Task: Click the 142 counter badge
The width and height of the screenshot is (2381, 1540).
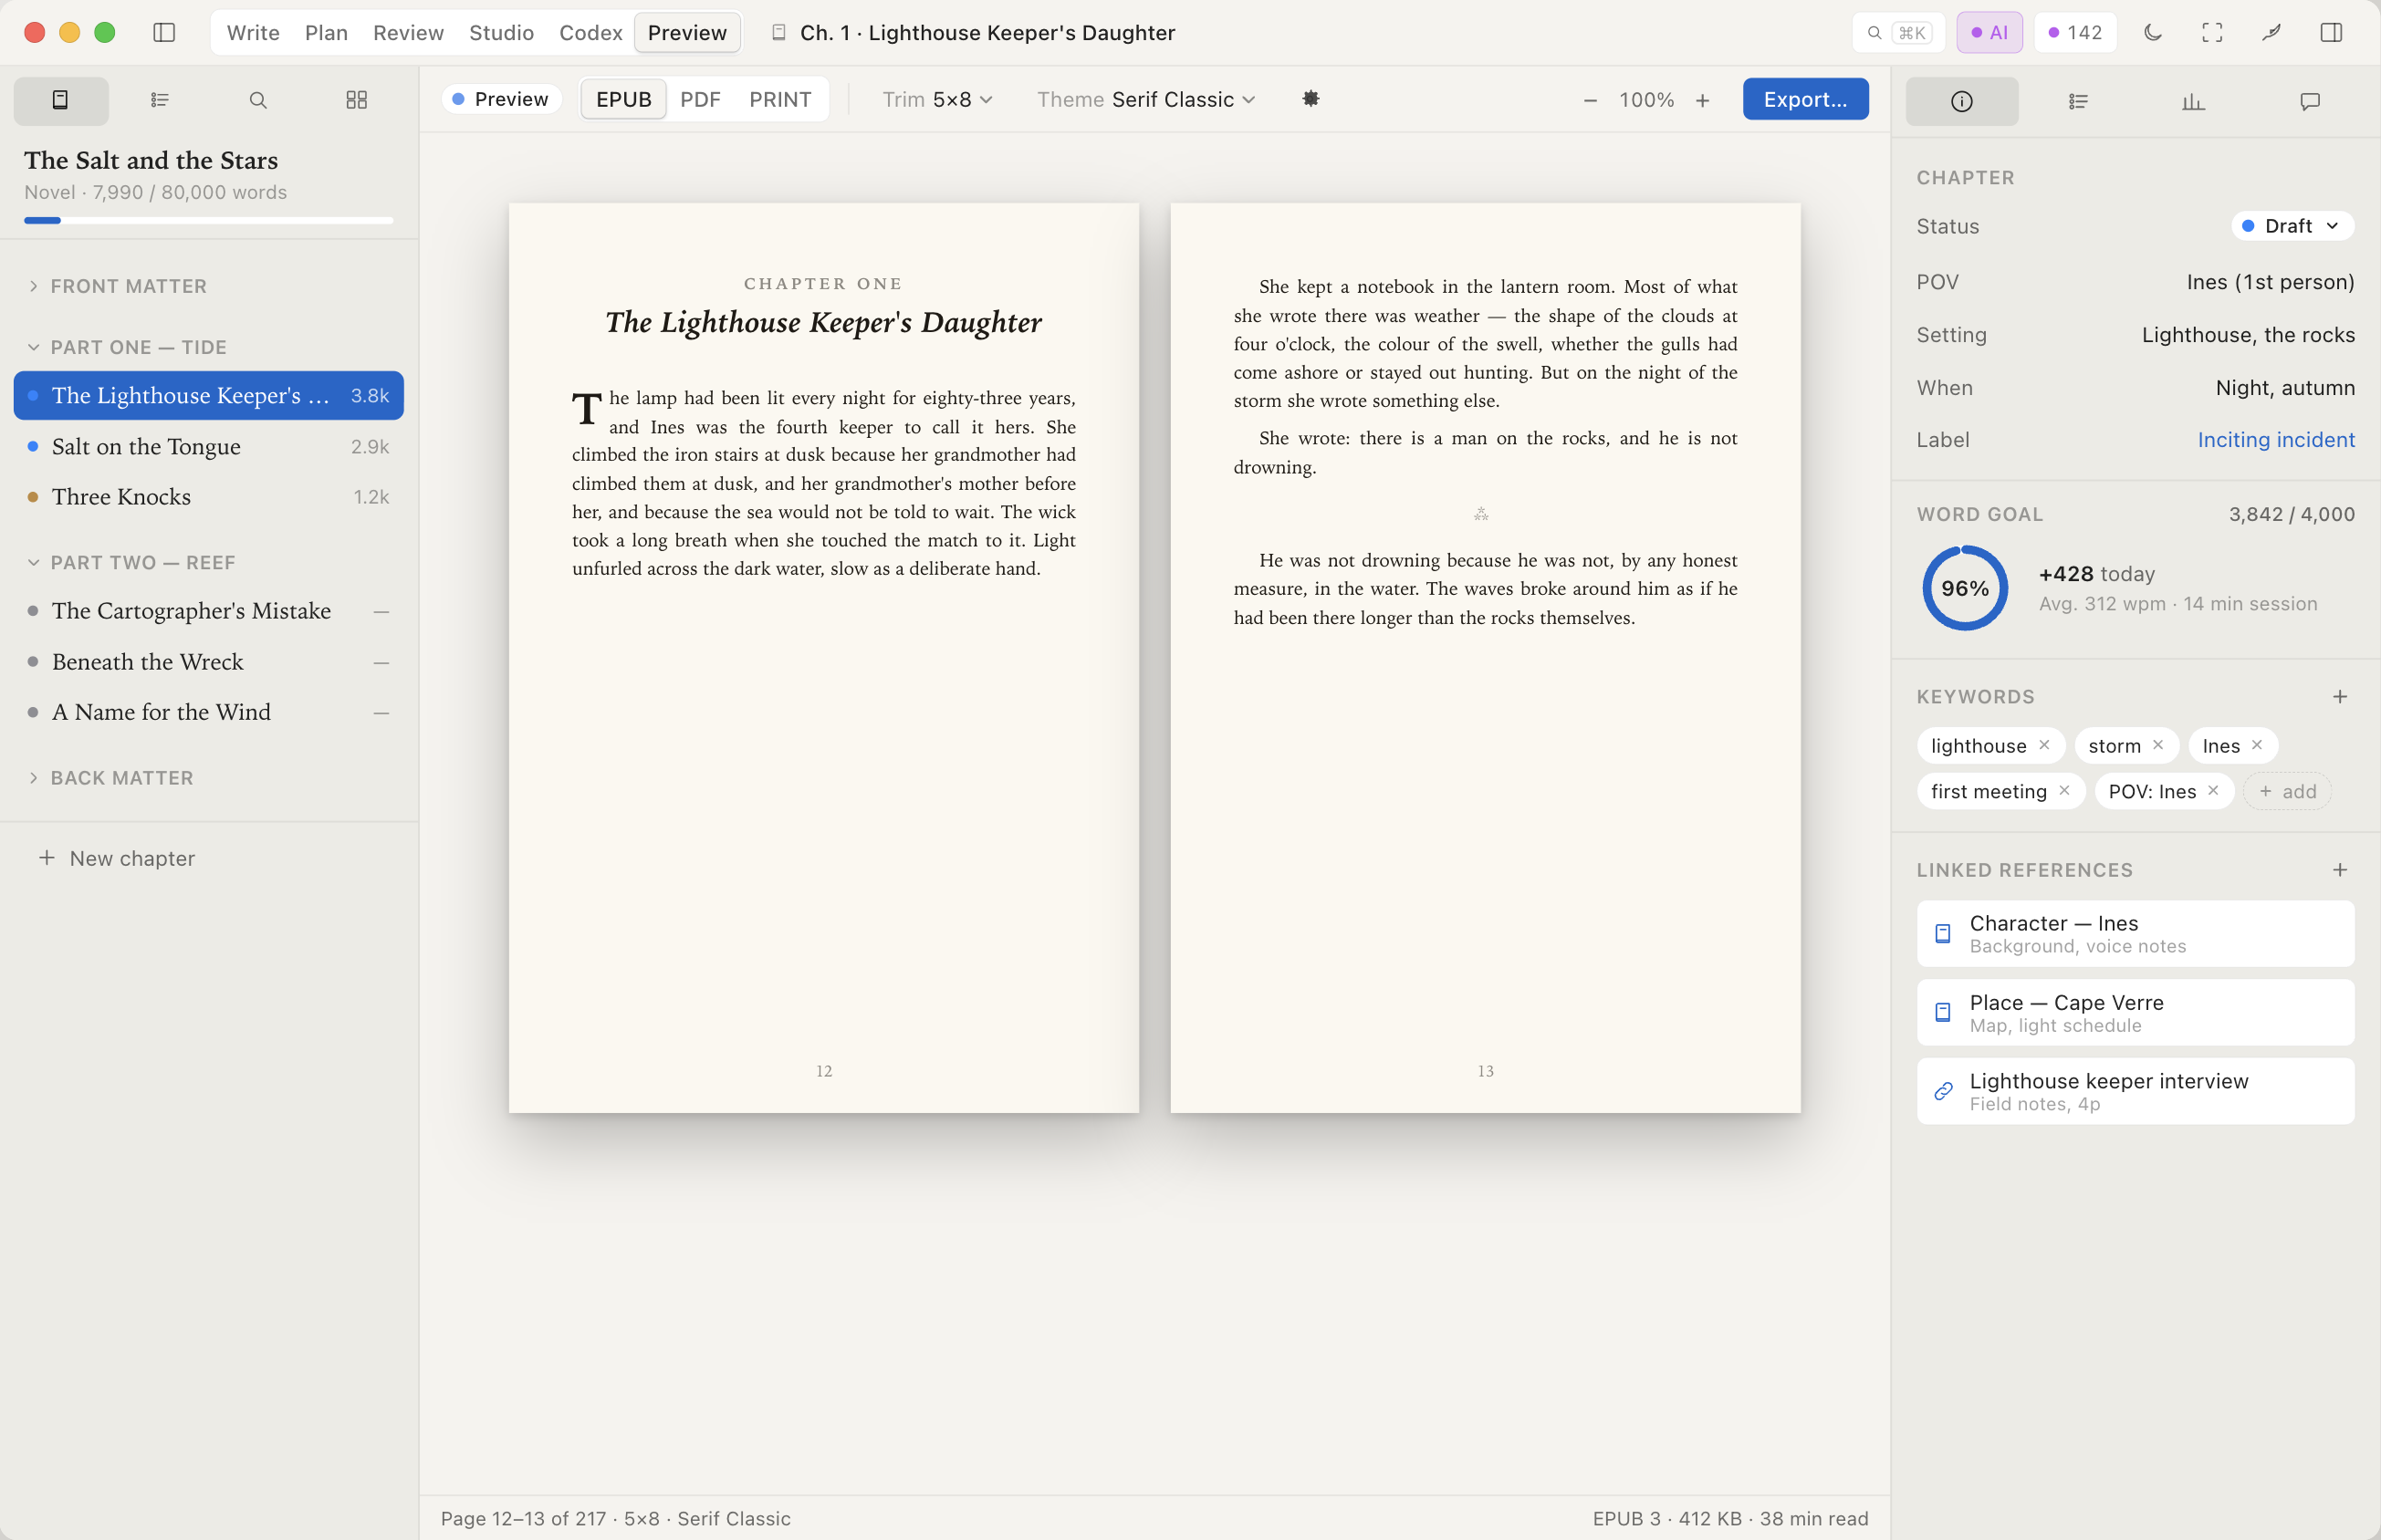Action: (2074, 33)
